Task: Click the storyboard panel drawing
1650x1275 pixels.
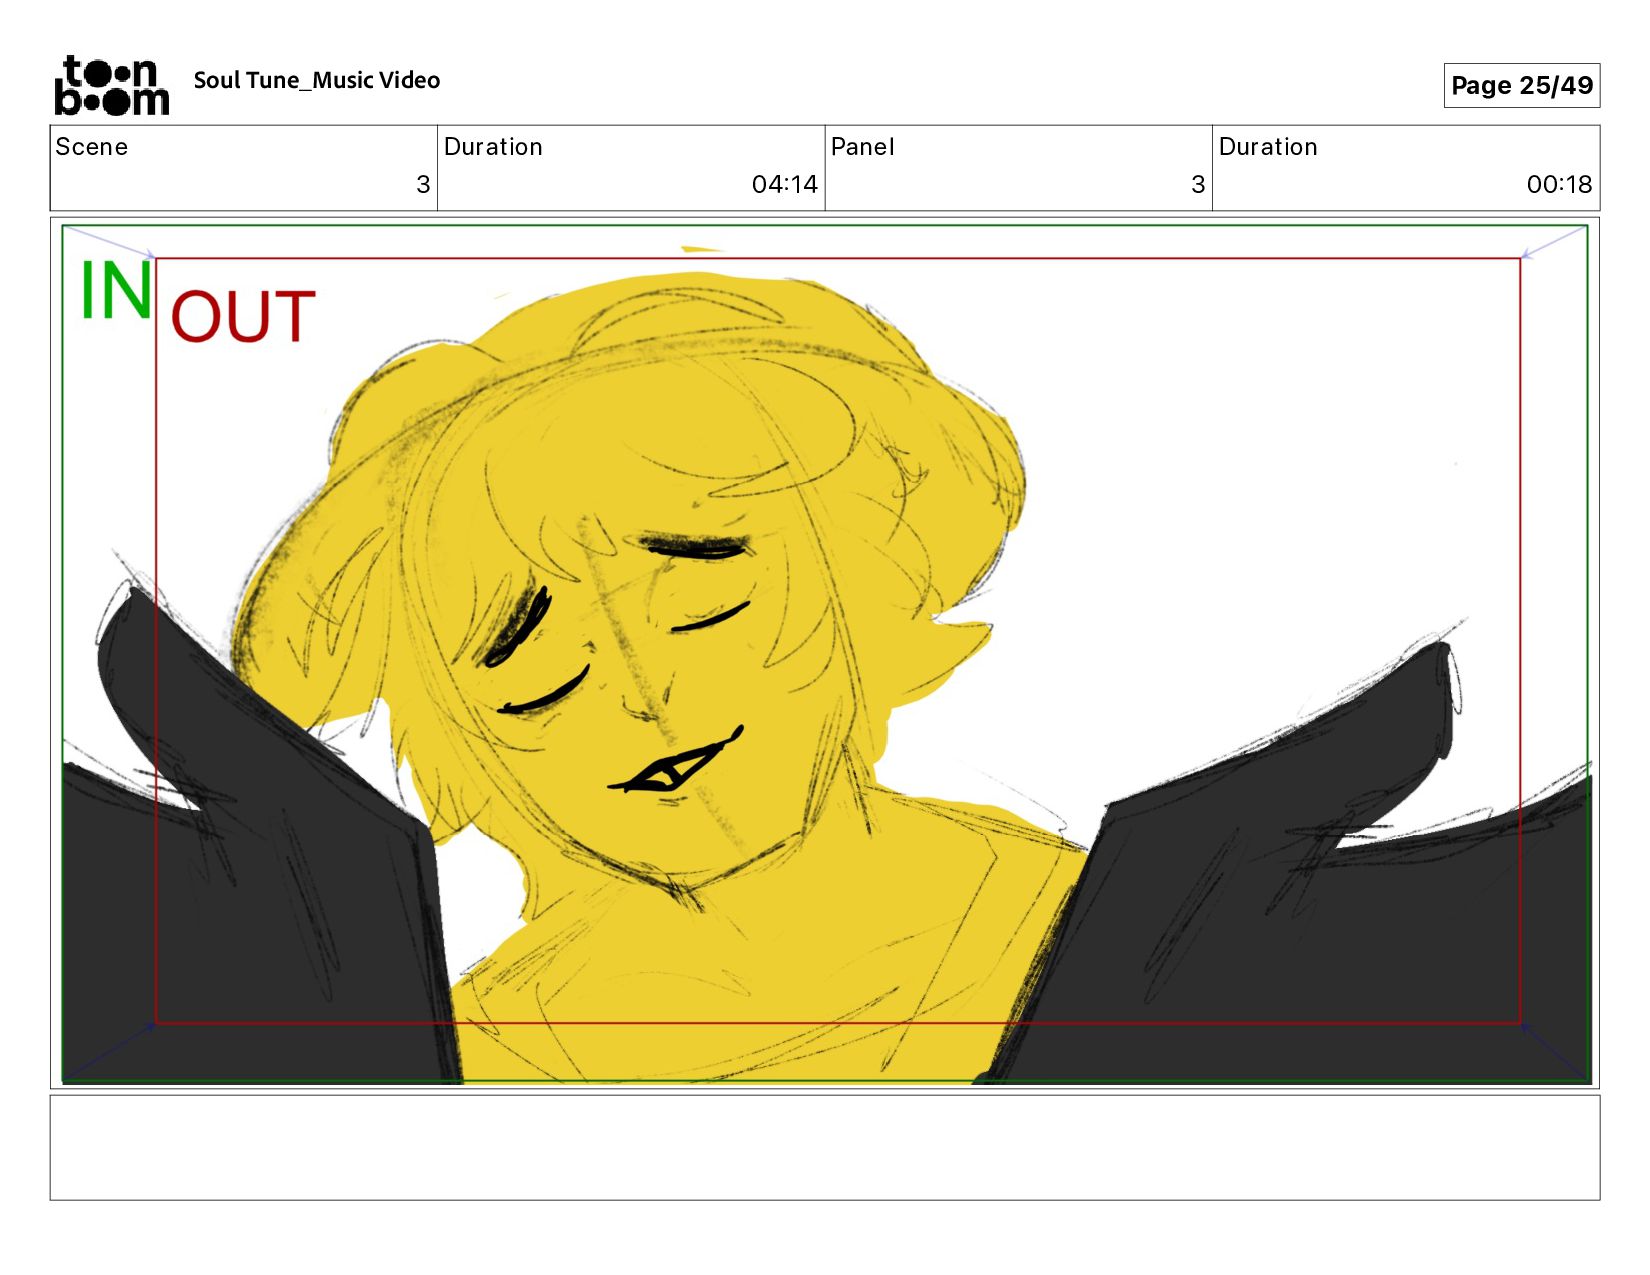Action: coord(825,653)
